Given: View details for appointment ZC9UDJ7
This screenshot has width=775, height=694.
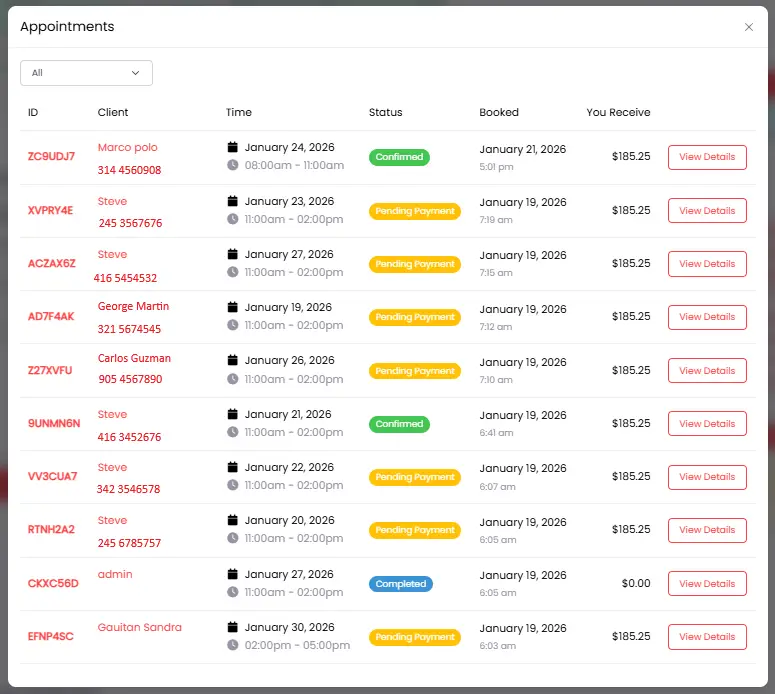Looking at the screenshot, I should click(707, 157).
